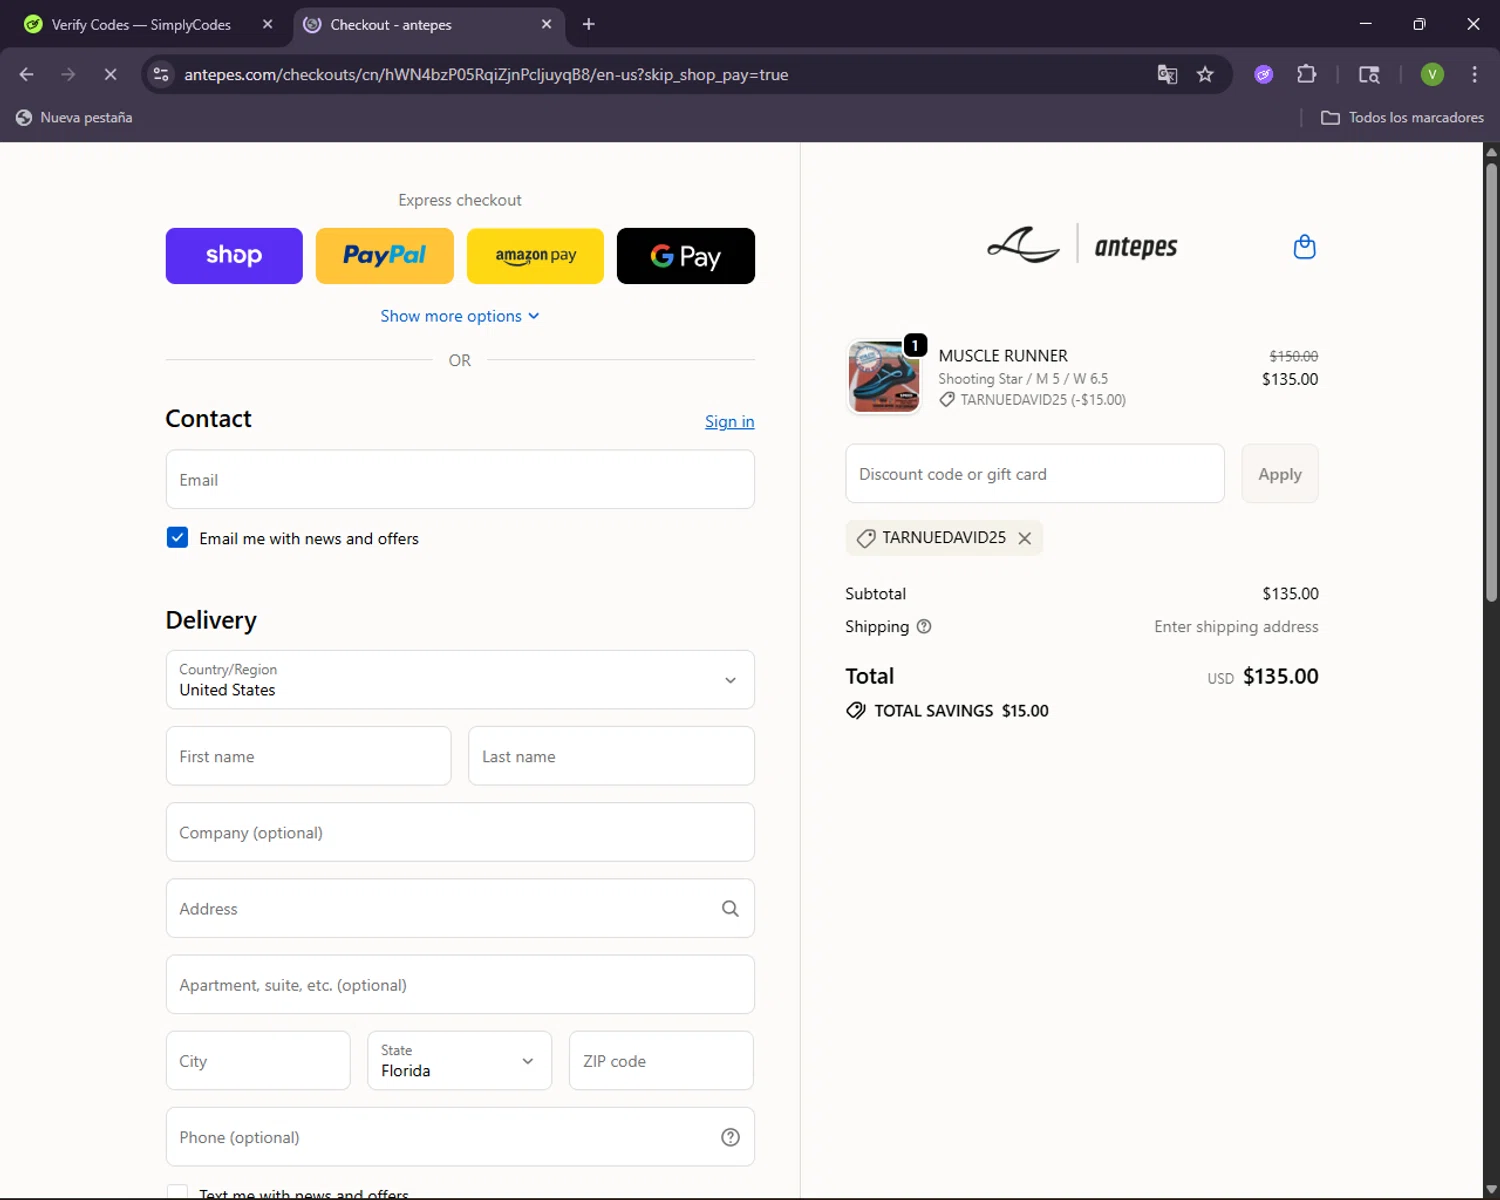Click the Shooting Star / M 5 / W 6.5 variant text
1500x1200 pixels.
point(1023,379)
